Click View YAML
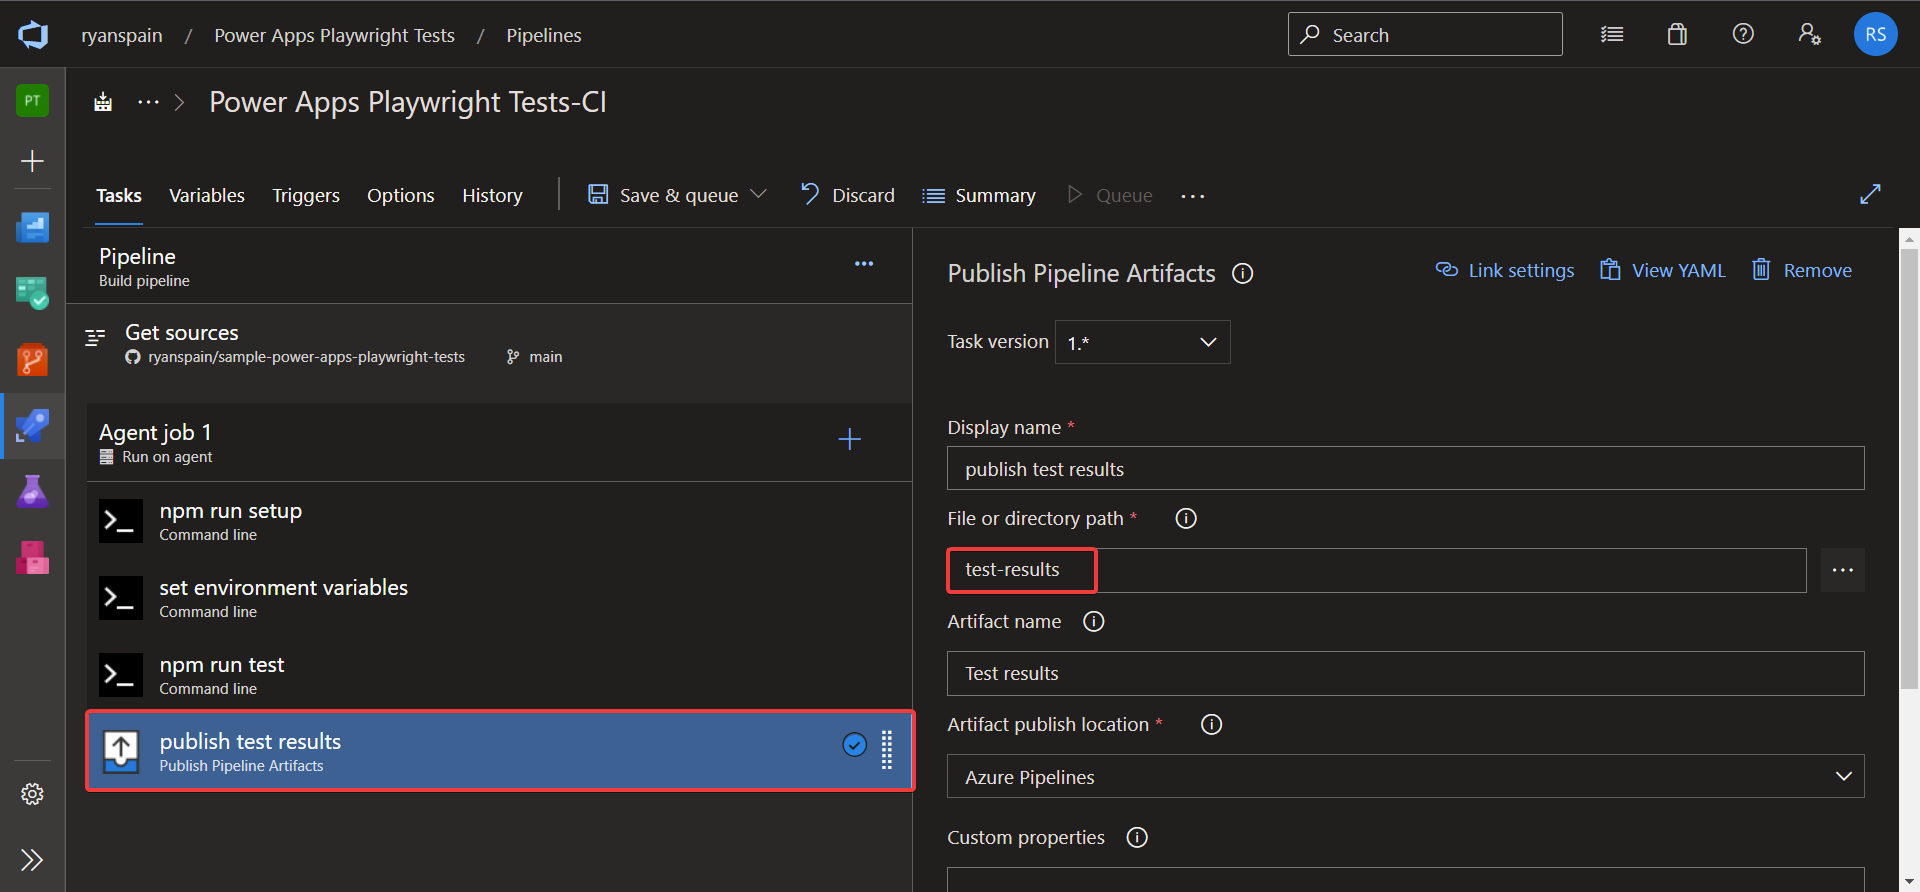This screenshot has height=892, width=1920. (x=1663, y=270)
